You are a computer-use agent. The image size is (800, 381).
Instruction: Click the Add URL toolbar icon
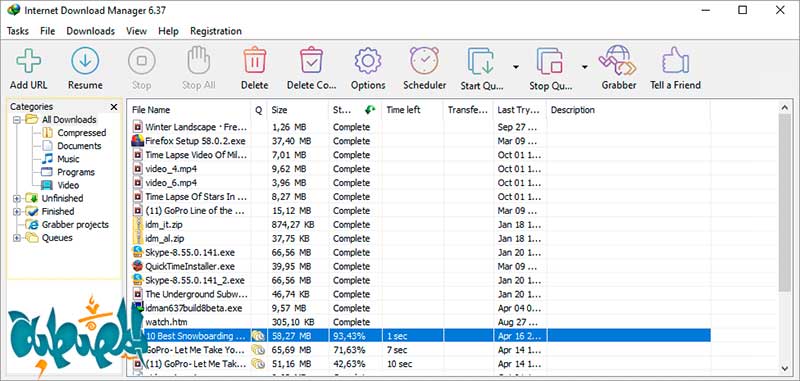click(x=29, y=61)
